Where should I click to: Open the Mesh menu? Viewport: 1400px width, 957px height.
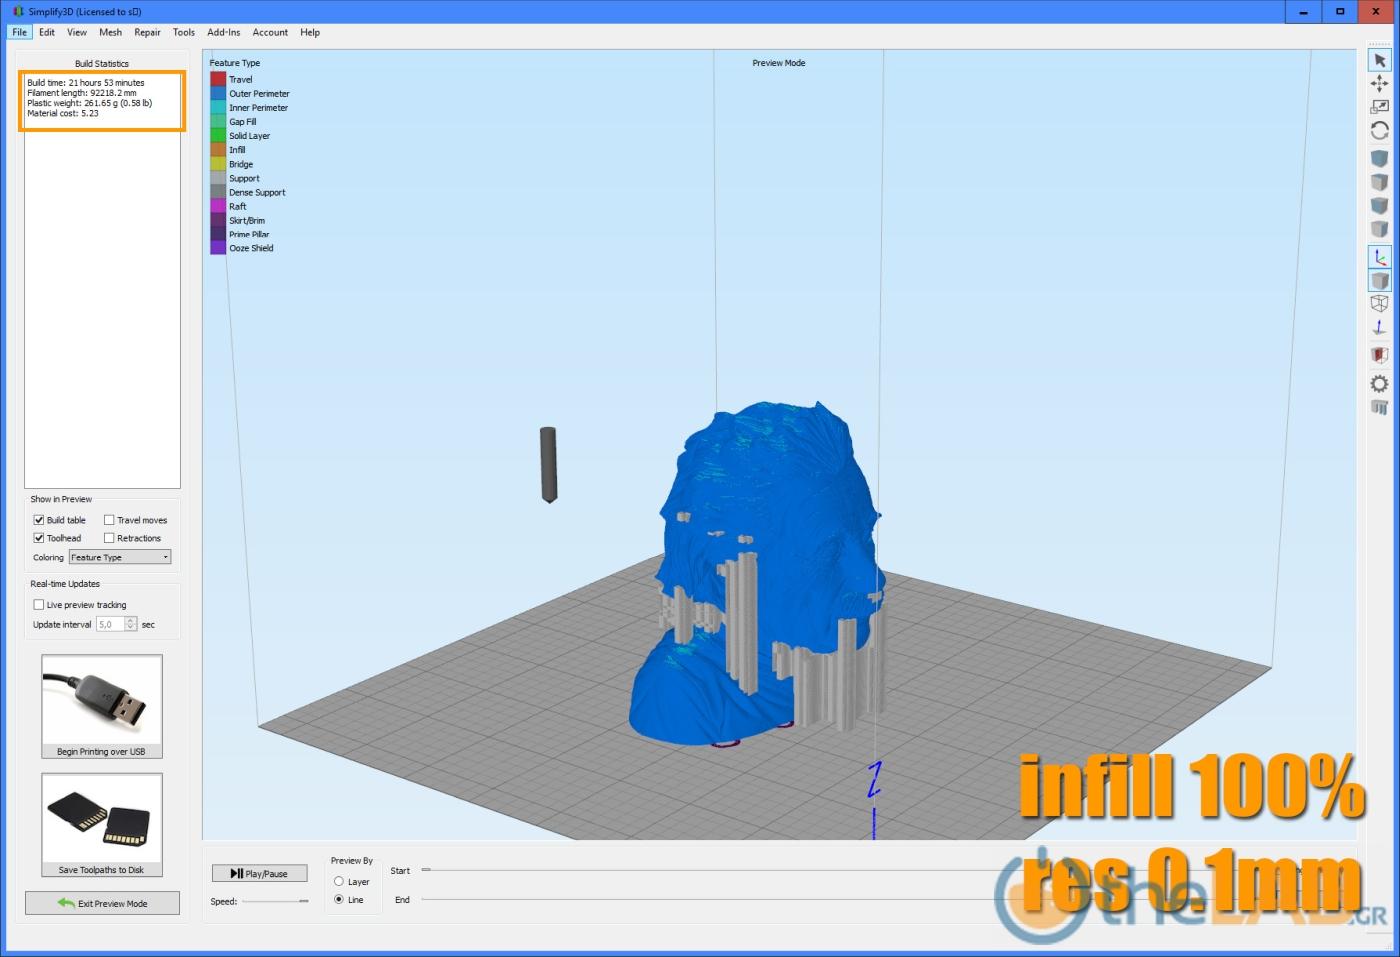[110, 32]
